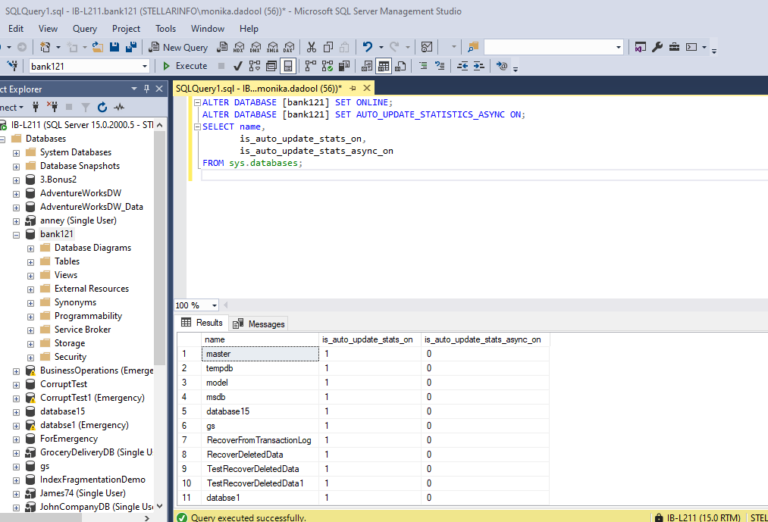768x522 pixels.
Task: Pin the SQLQuery1.sql tab
Action: pos(353,88)
